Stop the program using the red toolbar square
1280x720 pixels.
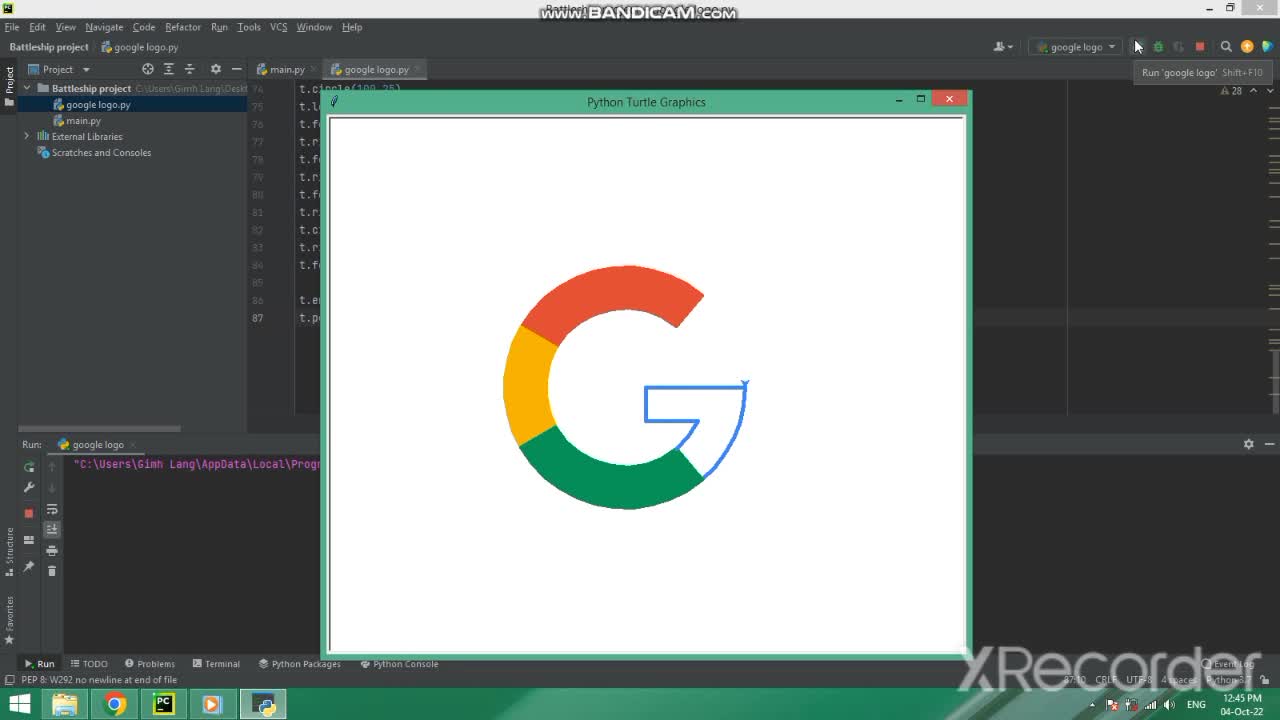pyautogui.click(x=1200, y=47)
